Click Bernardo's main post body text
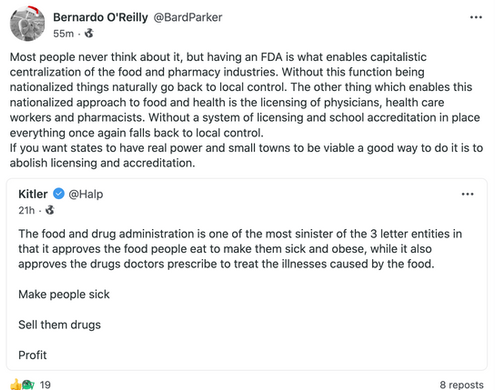The height and width of the screenshot is (390, 495). point(246,110)
